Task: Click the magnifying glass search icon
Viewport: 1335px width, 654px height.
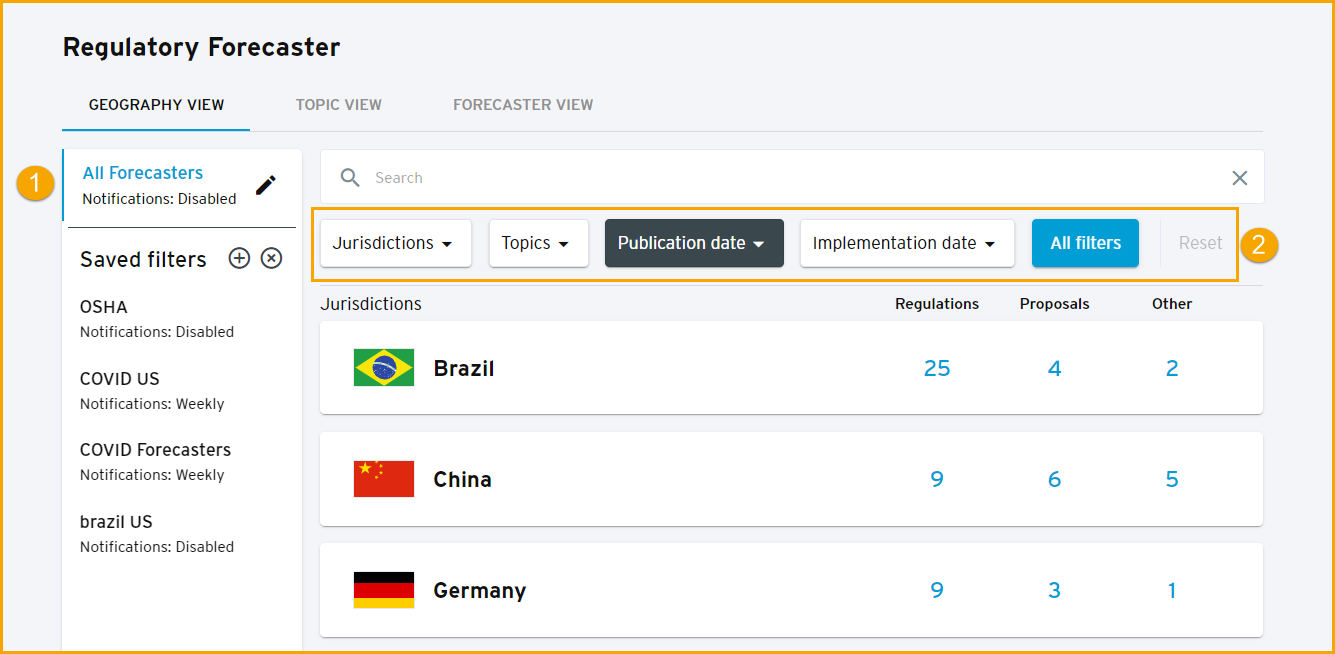Action: click(350, 178)
